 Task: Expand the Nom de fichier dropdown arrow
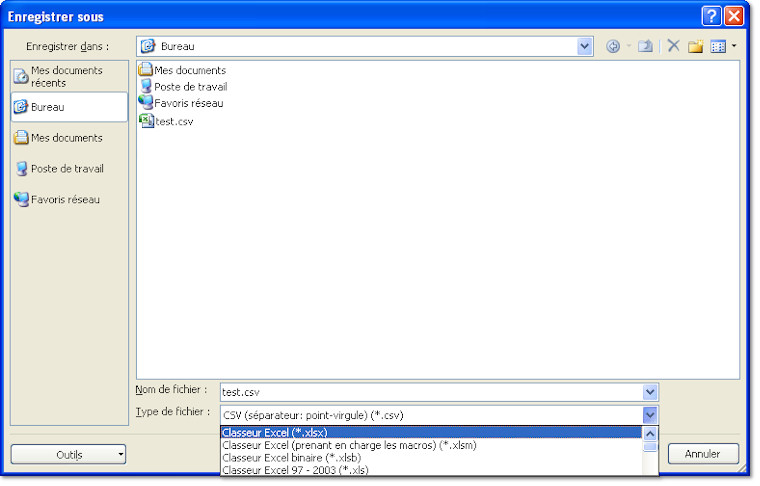(650, 393)
